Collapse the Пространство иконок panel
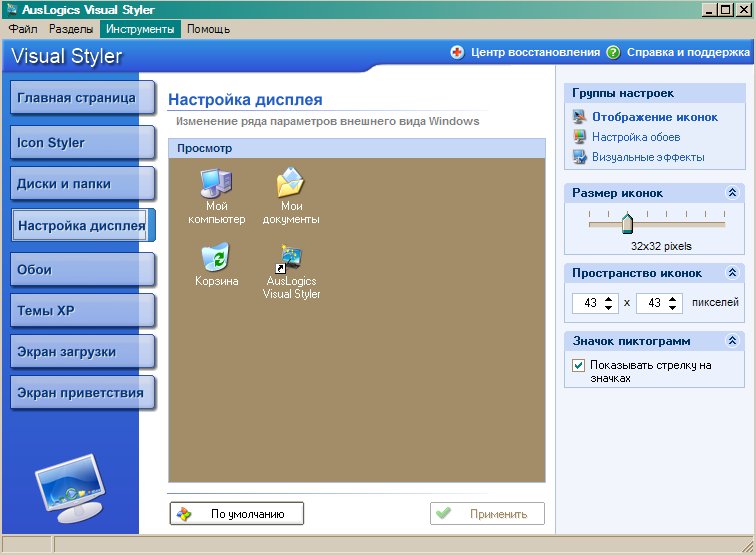The width and height of the screenshot is (756, 555). coord(732,273)
